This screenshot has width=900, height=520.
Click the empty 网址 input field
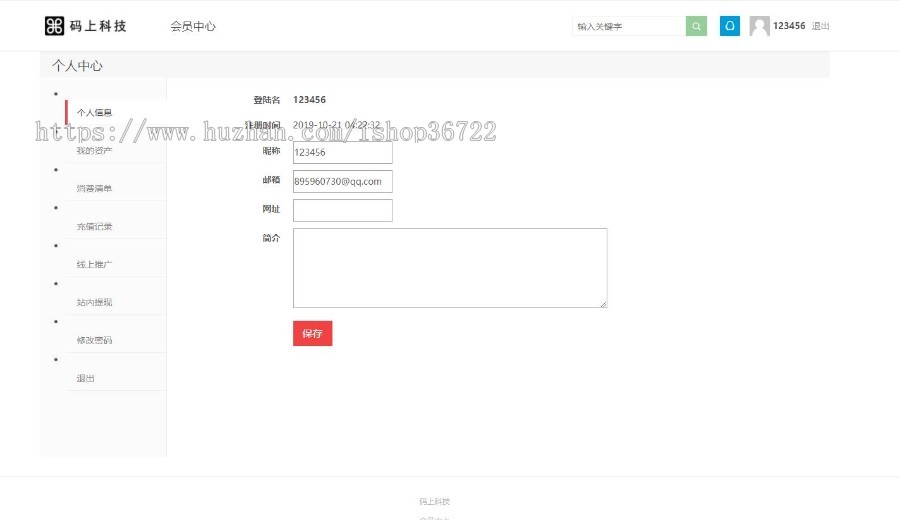(x=343, y=210)
